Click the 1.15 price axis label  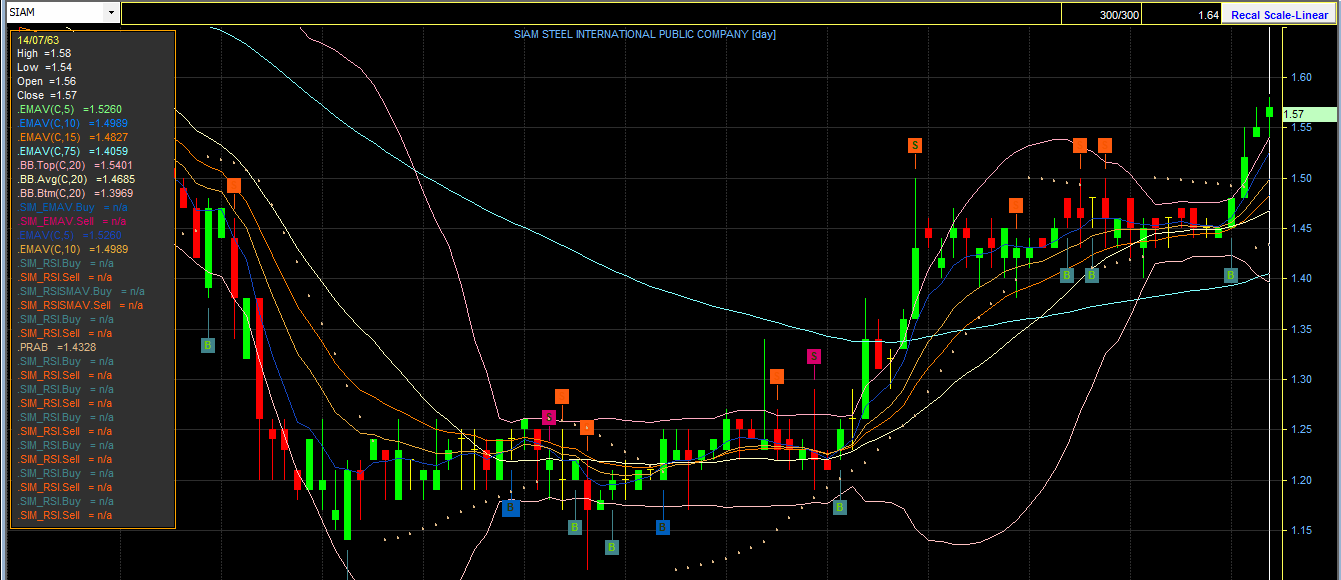pos(1300,529)
